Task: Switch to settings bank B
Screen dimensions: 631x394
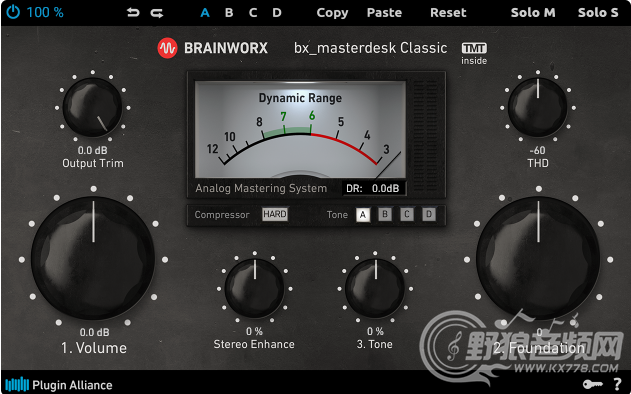Action: 229,13
